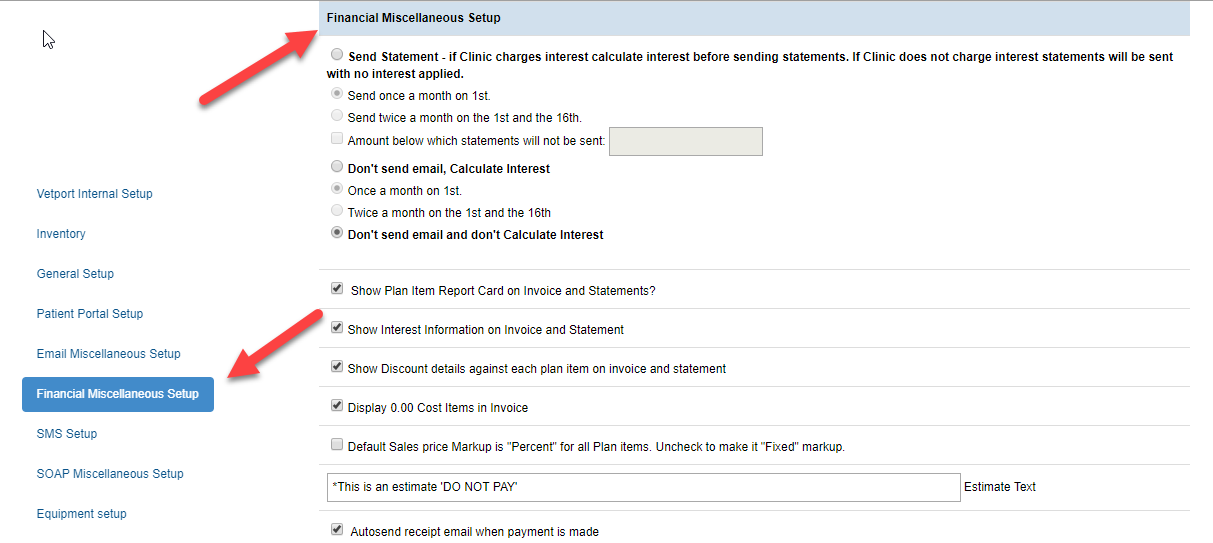Viewport: 1213px width, 543px height.
Task: Open Email Miscellaneous Setup
Action: pos(108,354)
